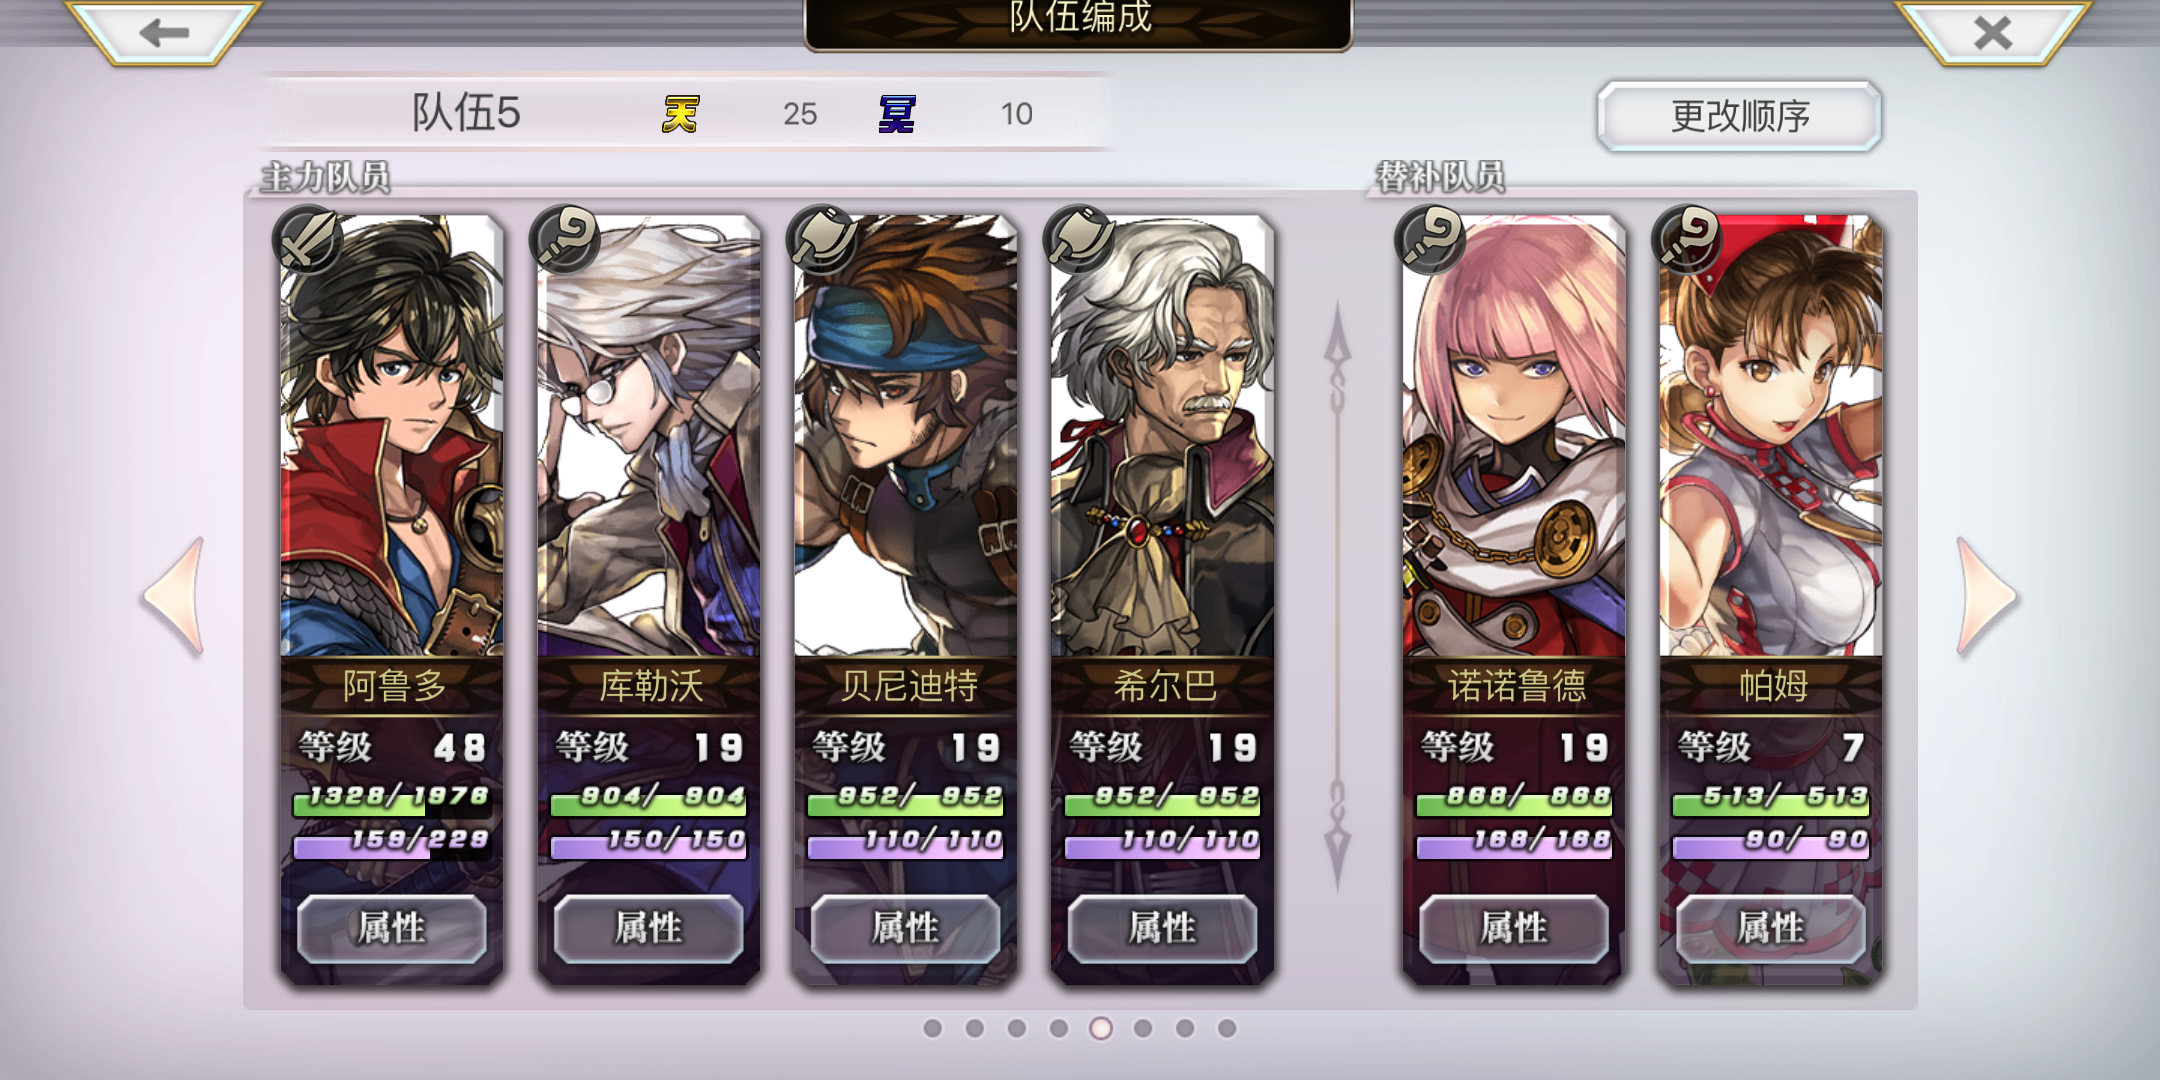The height and width of the screenshot is (1080, 2160).
Task: Click the yellow 天 attribute icon
Action: point(681,113)
